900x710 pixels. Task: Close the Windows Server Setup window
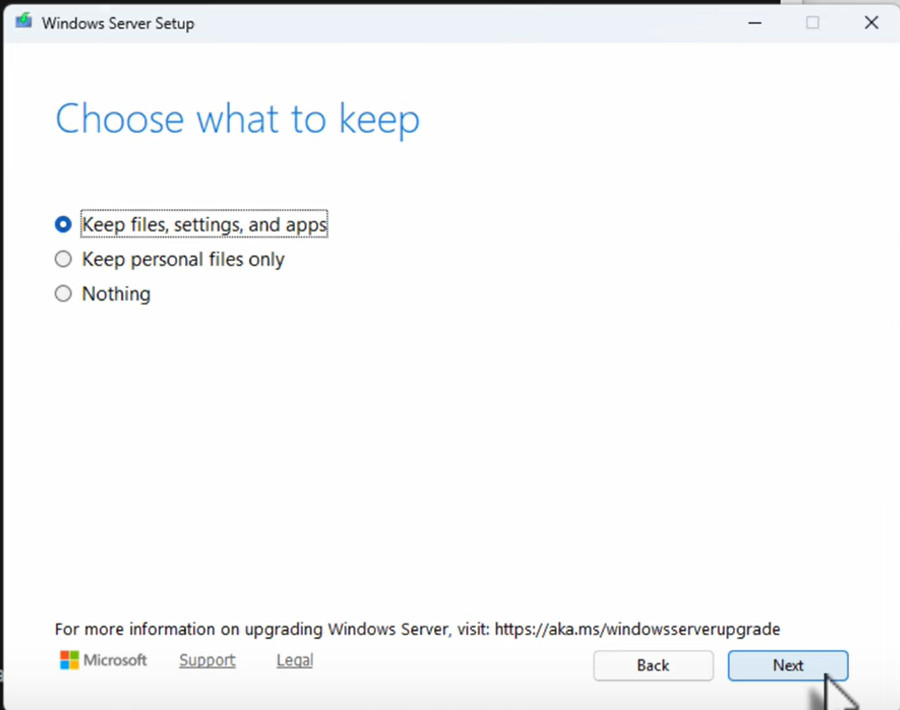871,22
